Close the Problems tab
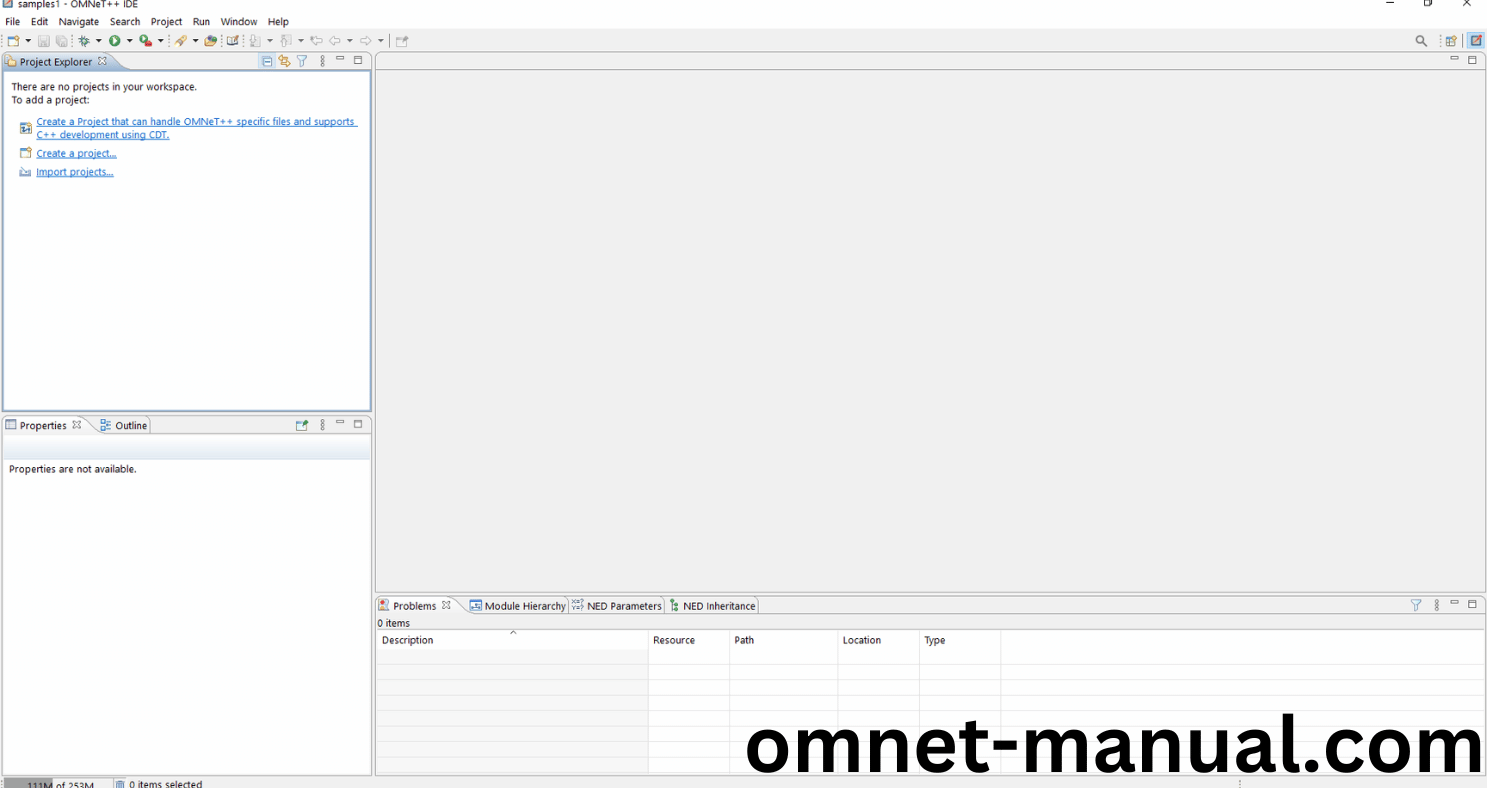1487x788 pixels. coord(446,605)
